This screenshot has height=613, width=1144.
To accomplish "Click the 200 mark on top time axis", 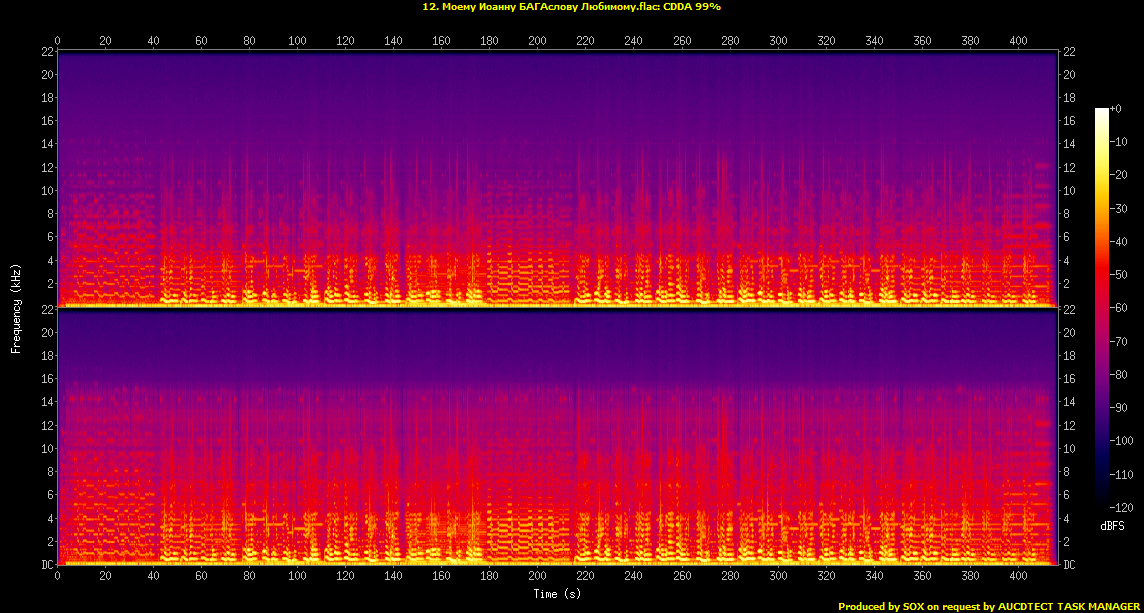I will [x=537, y=41].
